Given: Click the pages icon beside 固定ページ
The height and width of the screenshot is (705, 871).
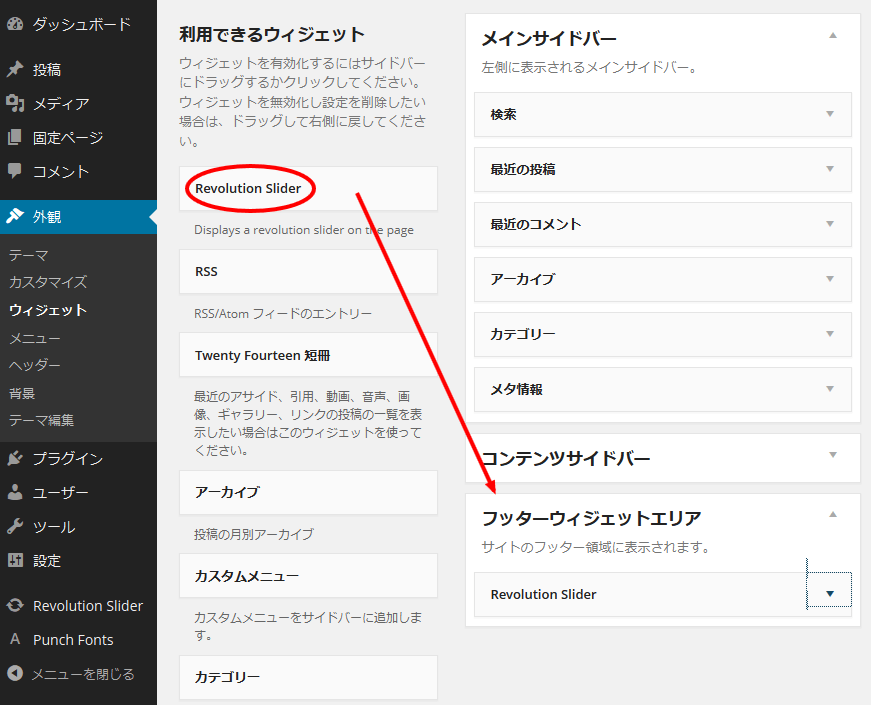Looking at the screenshot, I should pyautogui.click(x=15, y=137).
